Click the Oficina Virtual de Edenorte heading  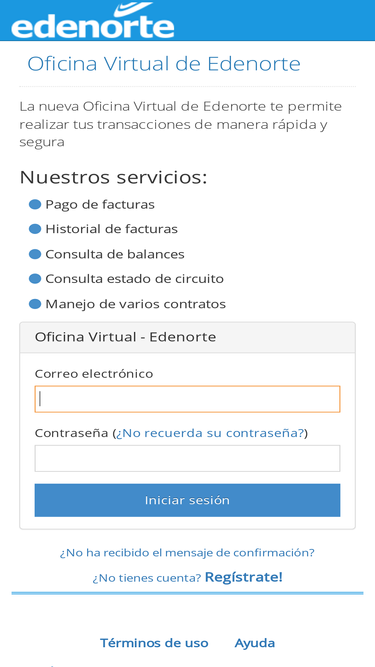164,64
